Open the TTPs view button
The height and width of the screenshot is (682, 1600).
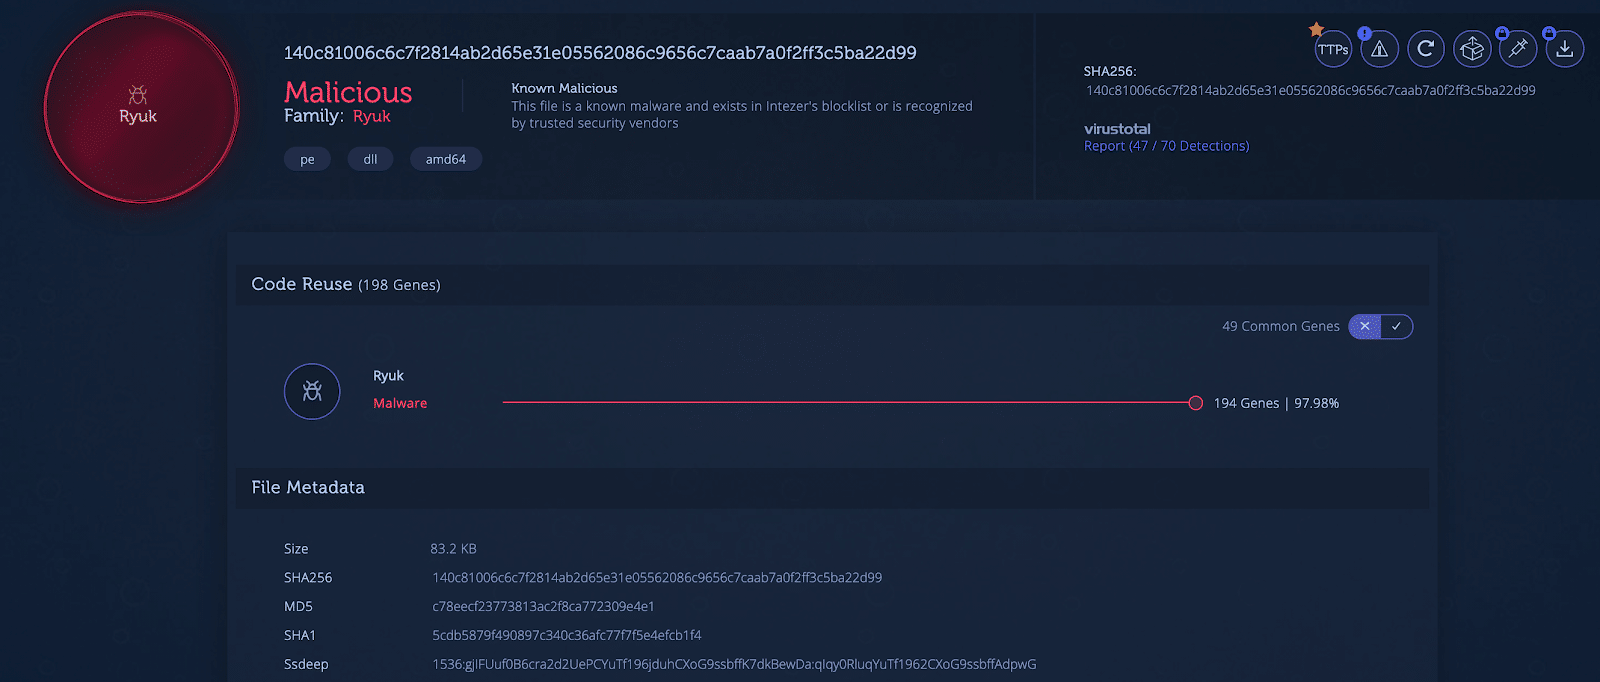[x=1333, y=49]
